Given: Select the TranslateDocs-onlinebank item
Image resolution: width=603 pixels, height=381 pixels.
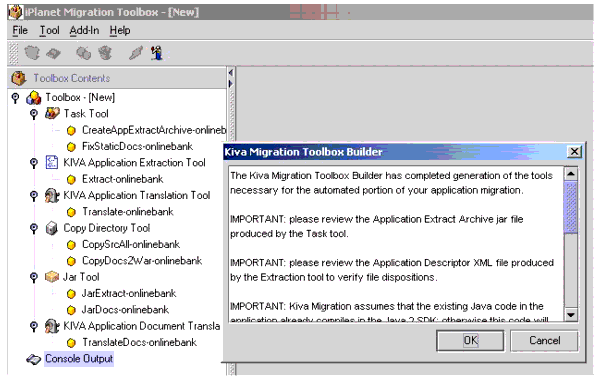Looking at the screenshot, I should 139,343.
